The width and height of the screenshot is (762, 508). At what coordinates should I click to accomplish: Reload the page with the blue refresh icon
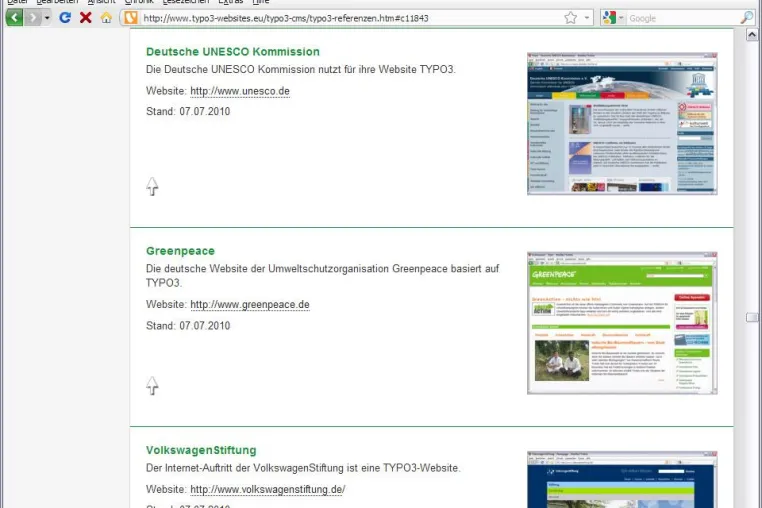point(65,18)
